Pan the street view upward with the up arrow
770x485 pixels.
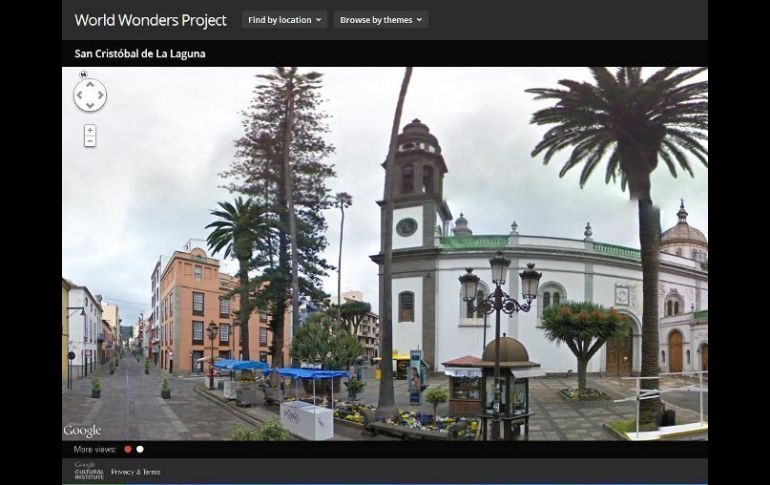[90, 85]
